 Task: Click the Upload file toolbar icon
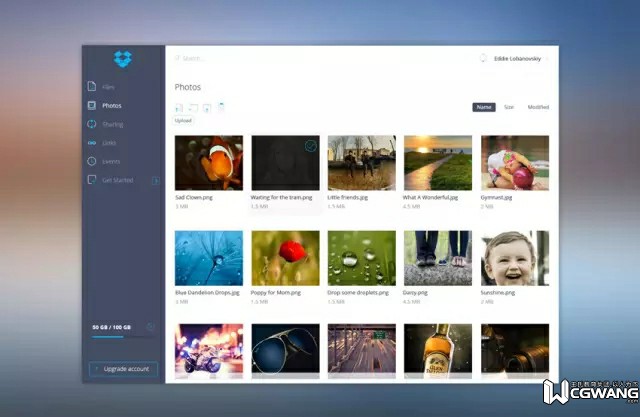[179, 108]
